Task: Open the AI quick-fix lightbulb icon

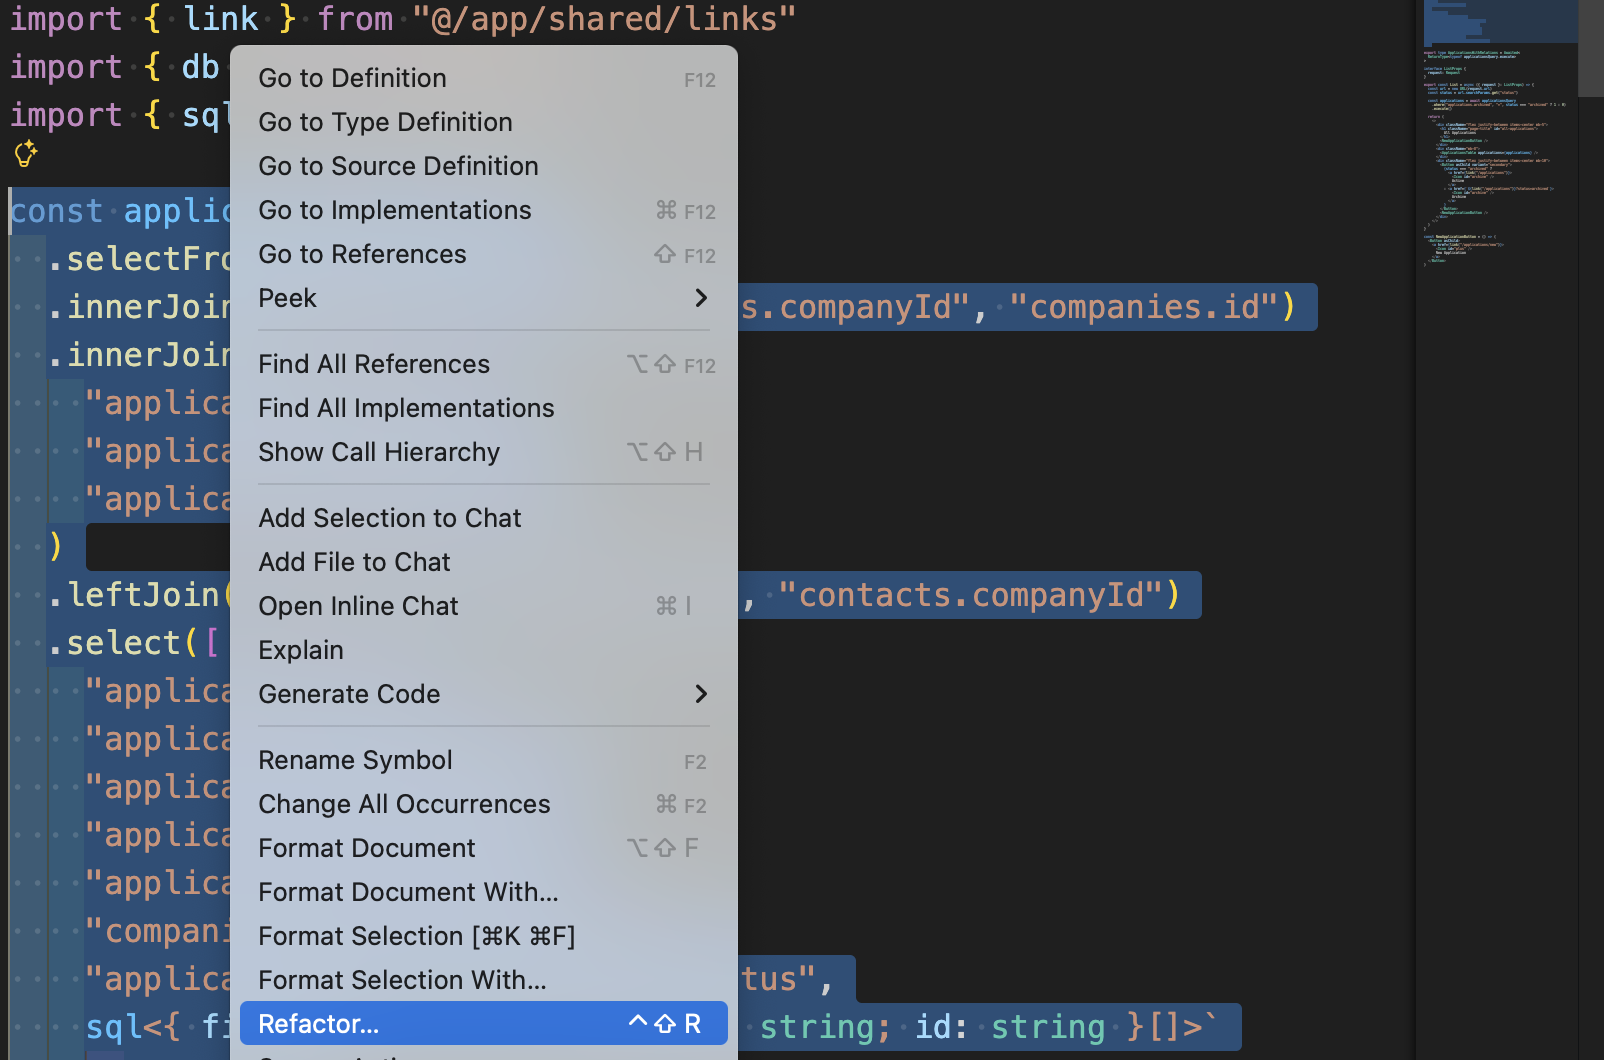Action: click(x=26, y=153)
